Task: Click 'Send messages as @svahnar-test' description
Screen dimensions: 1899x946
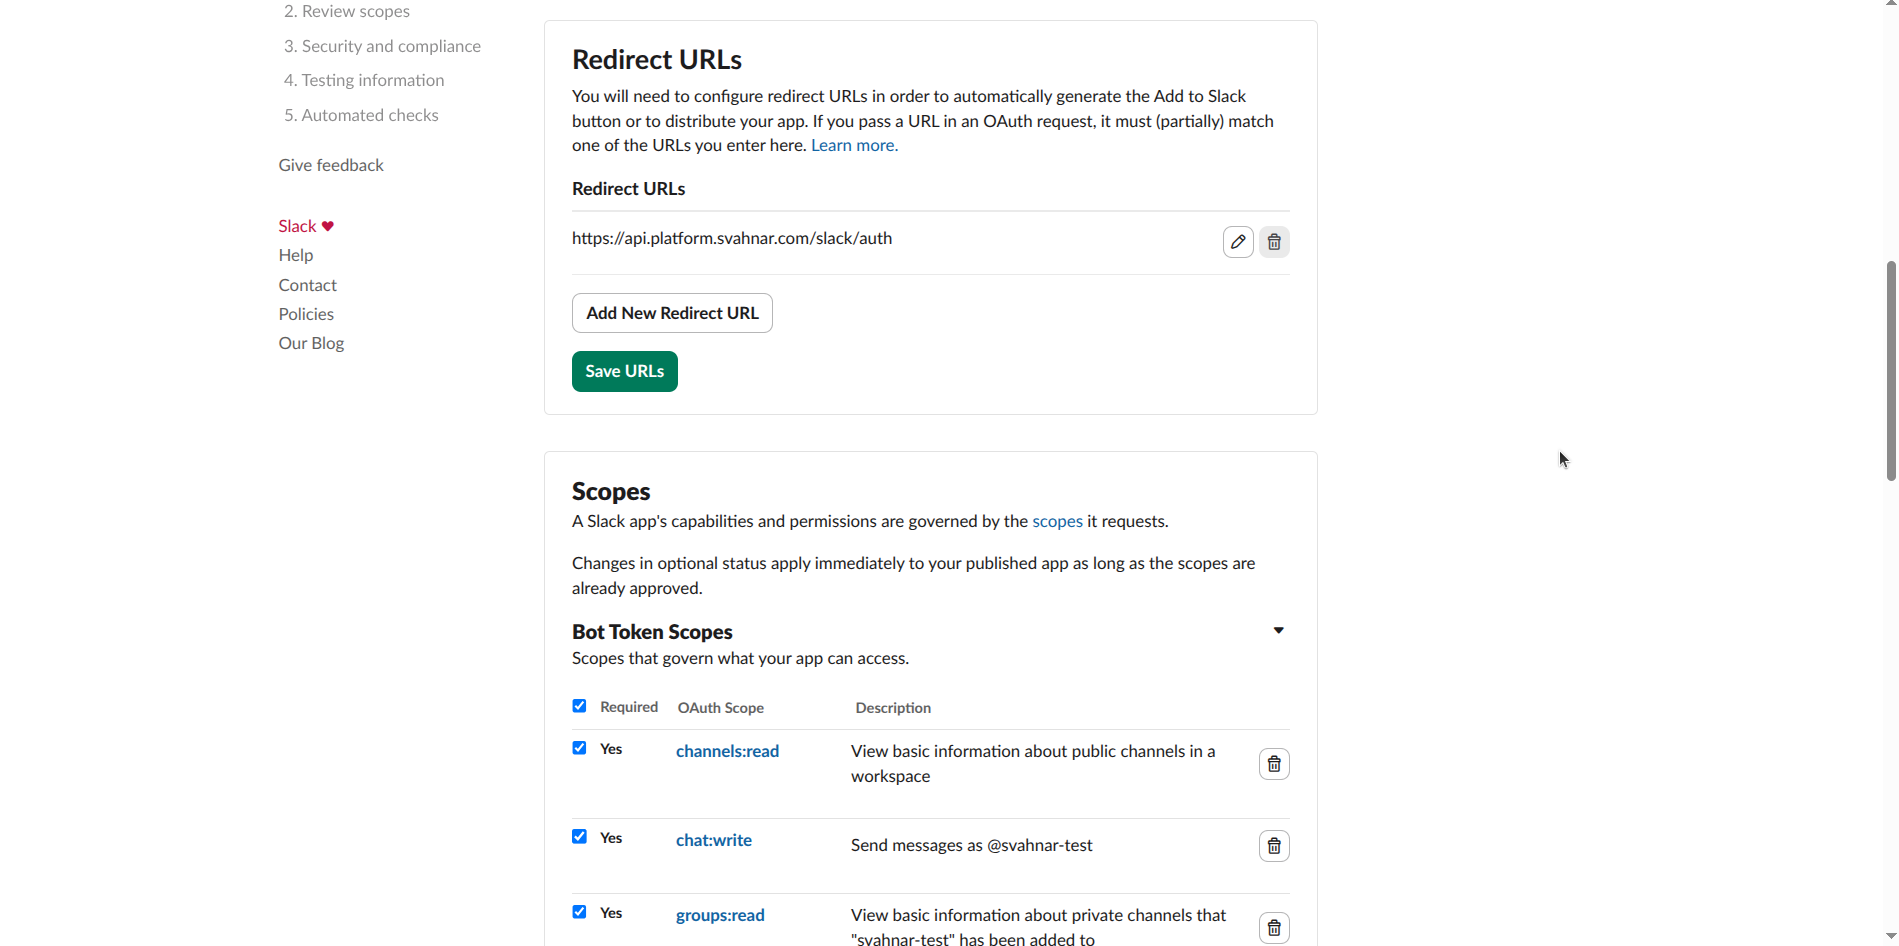Action: click(971, 845)
